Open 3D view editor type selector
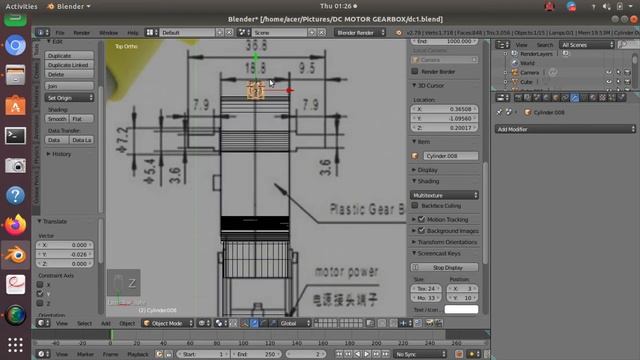 42,323
